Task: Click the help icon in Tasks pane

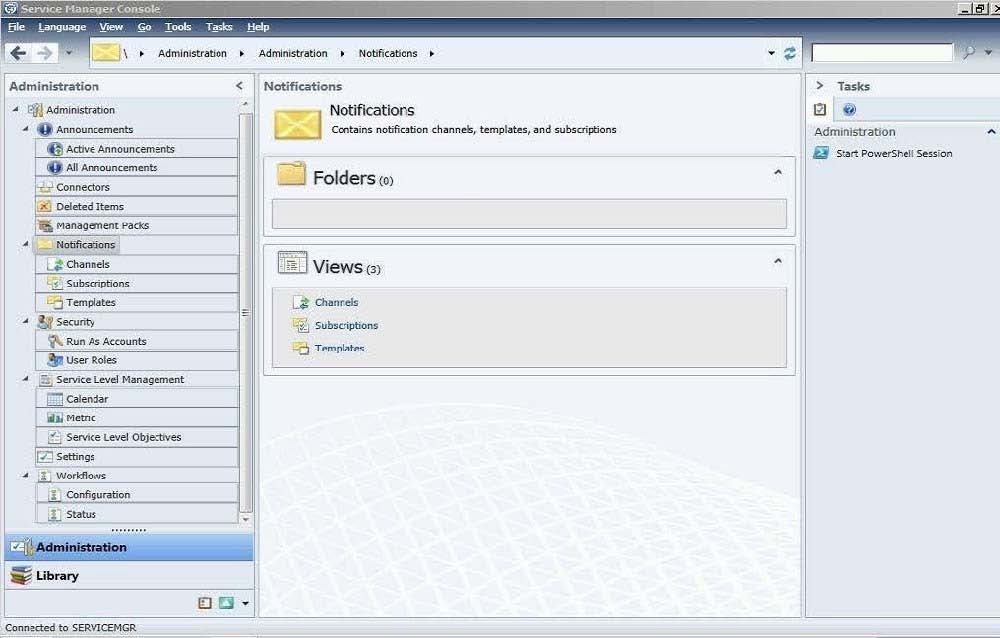Action: pos(849,110)
